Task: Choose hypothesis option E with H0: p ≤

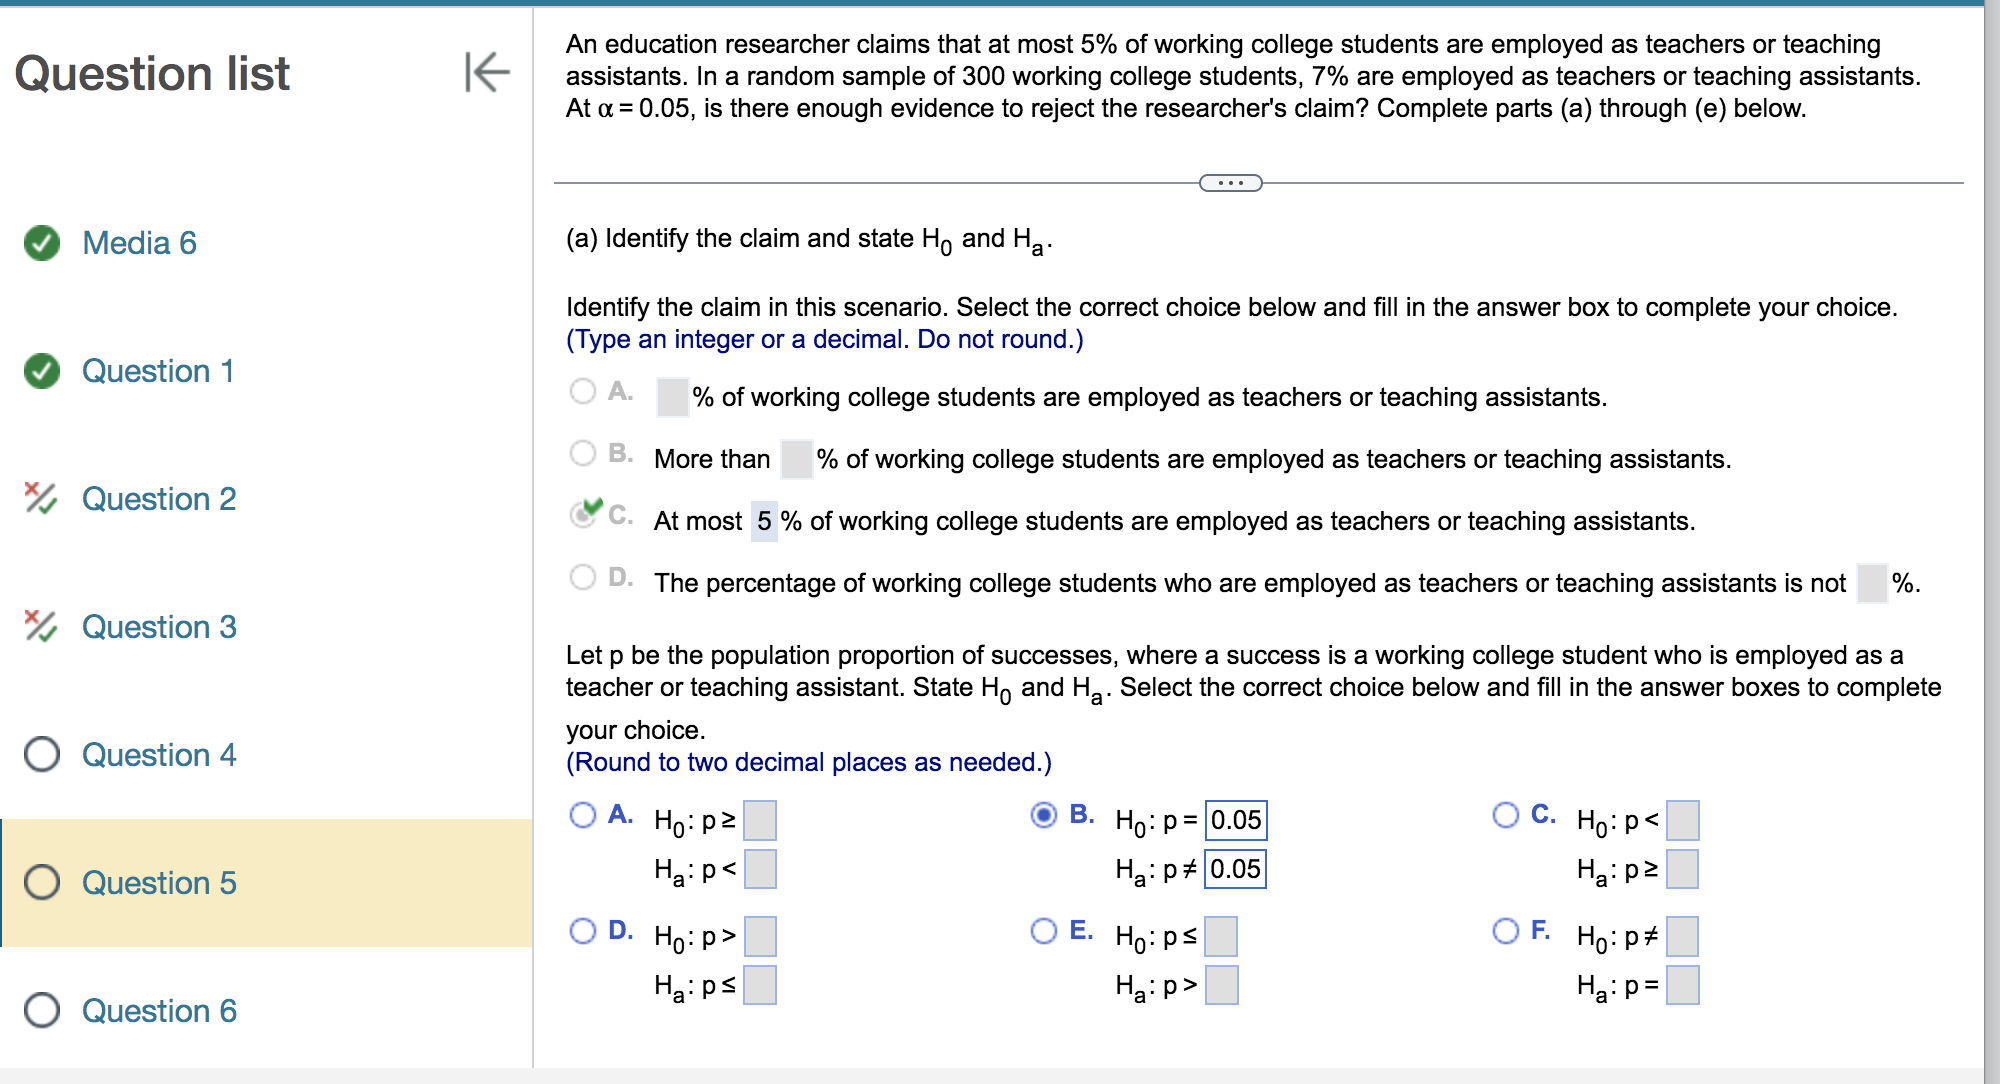Action: (x=1043, y=930)
